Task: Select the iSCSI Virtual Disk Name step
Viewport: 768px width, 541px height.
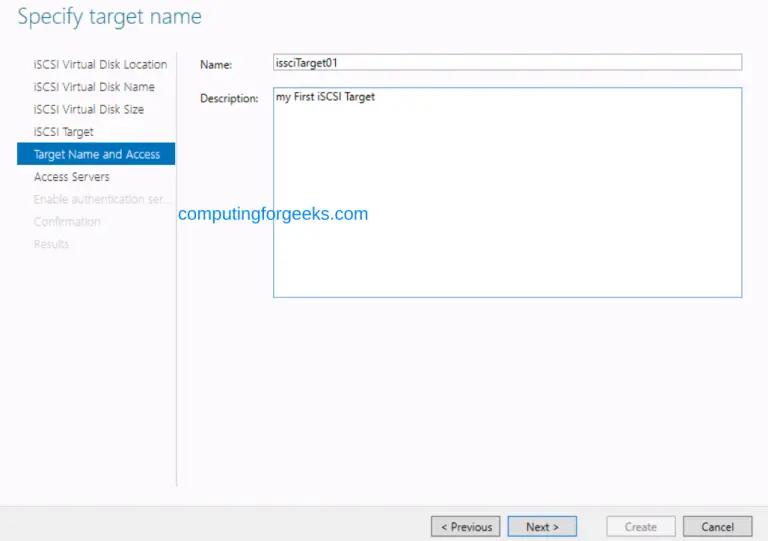Action: point(94,87)
